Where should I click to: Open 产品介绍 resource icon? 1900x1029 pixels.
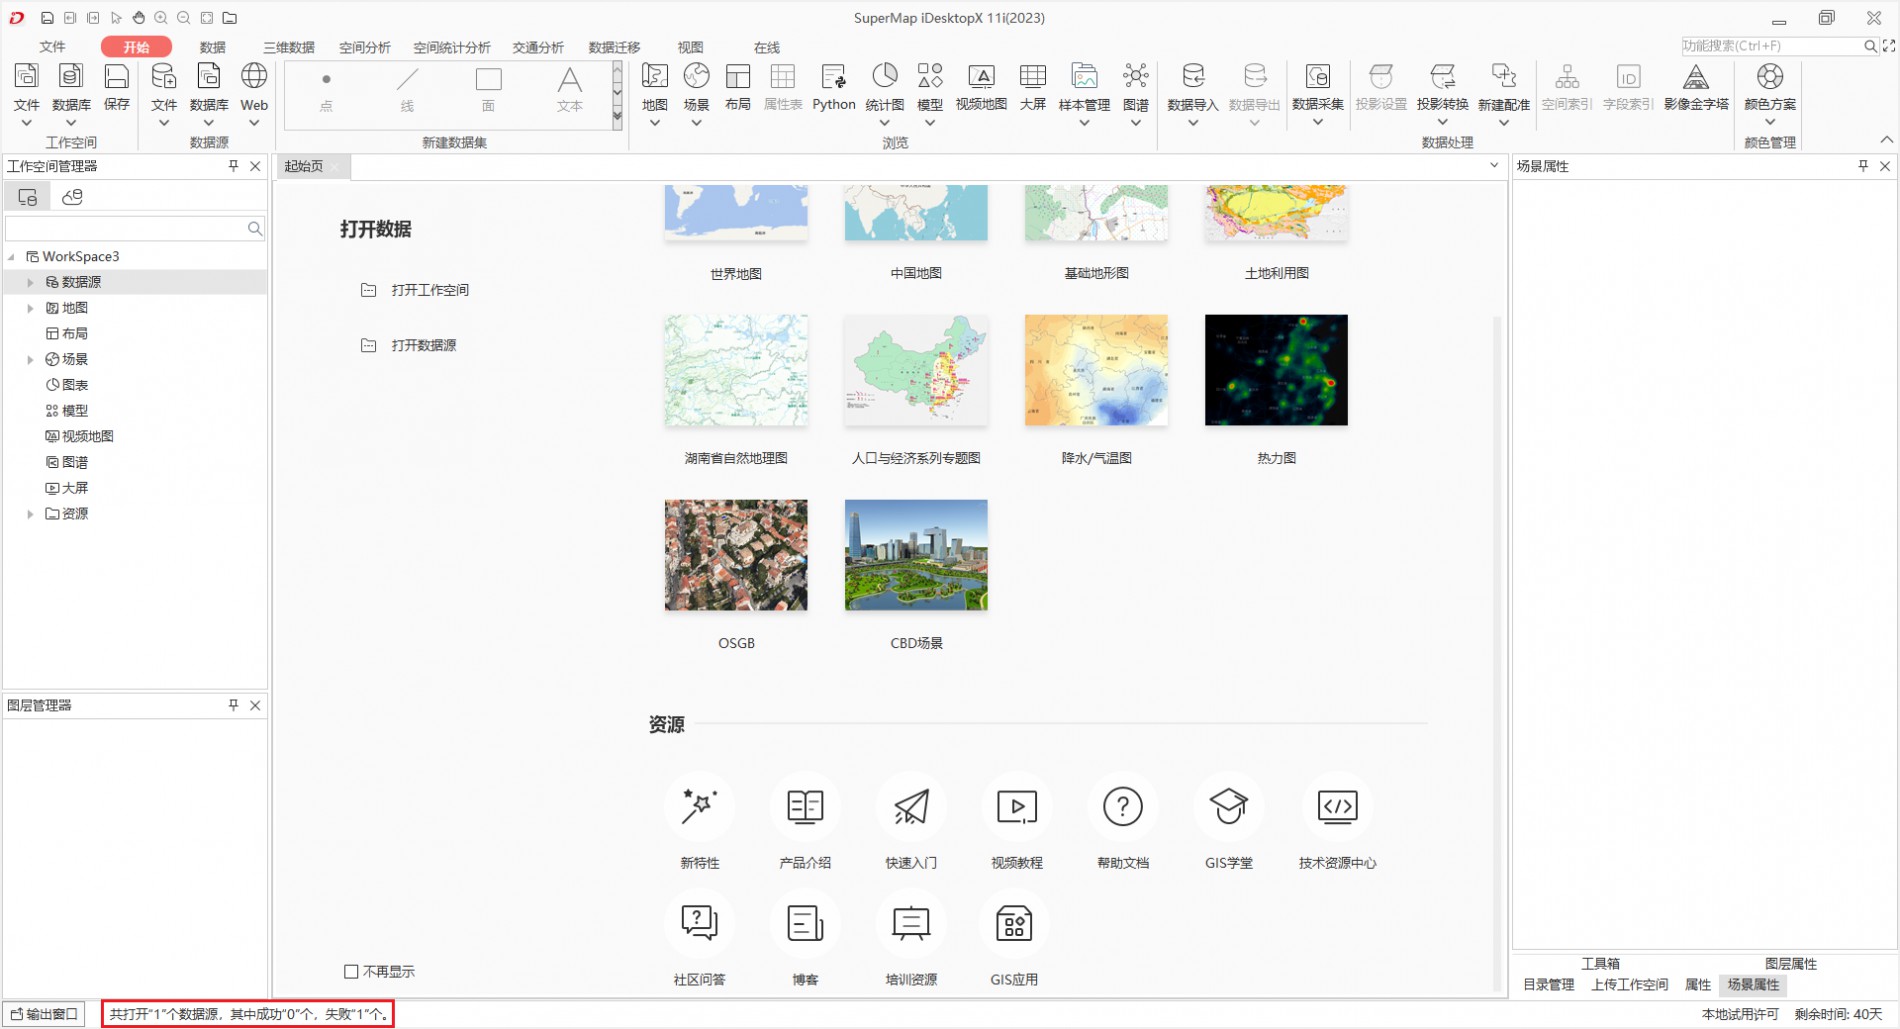tap(805, 807)
